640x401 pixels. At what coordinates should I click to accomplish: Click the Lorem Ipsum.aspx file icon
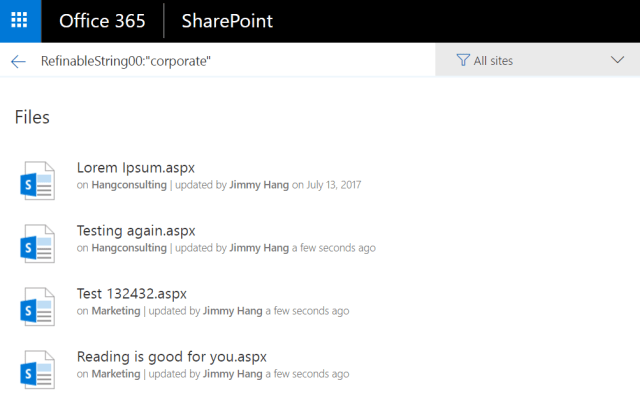point(37,179)
